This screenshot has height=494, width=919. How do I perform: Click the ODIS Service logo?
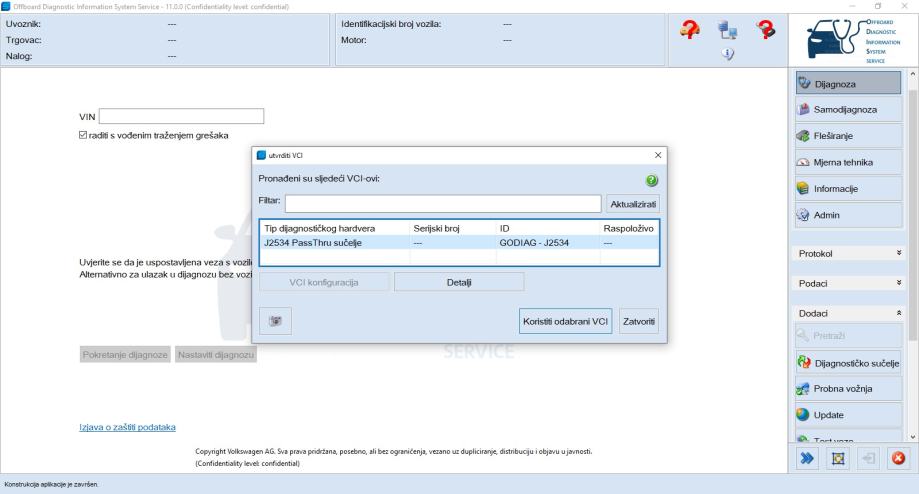853,40
